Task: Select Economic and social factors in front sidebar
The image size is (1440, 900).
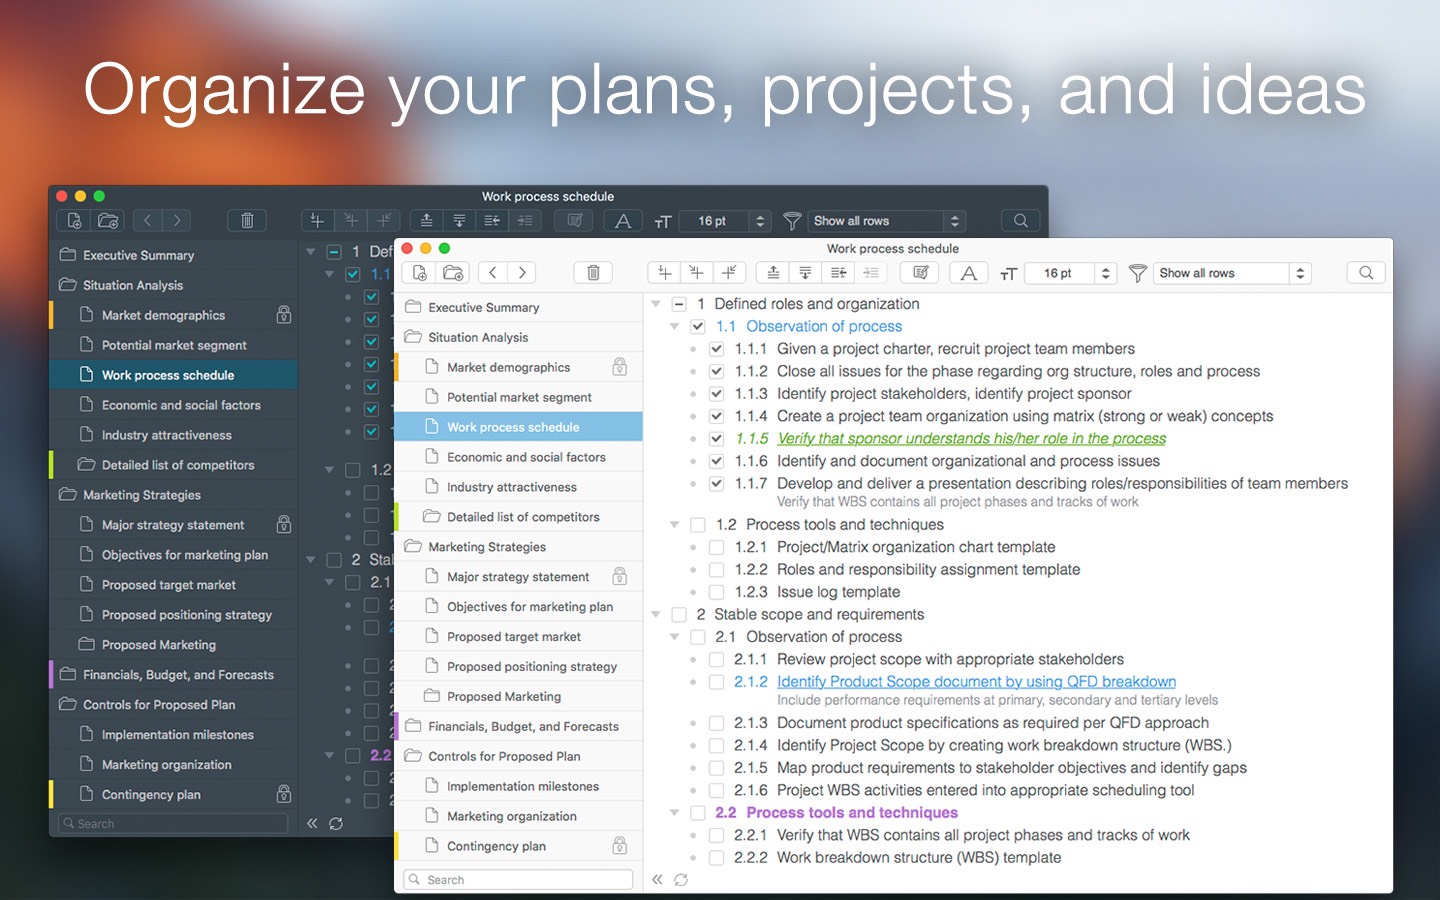Action: coord(519,457)
